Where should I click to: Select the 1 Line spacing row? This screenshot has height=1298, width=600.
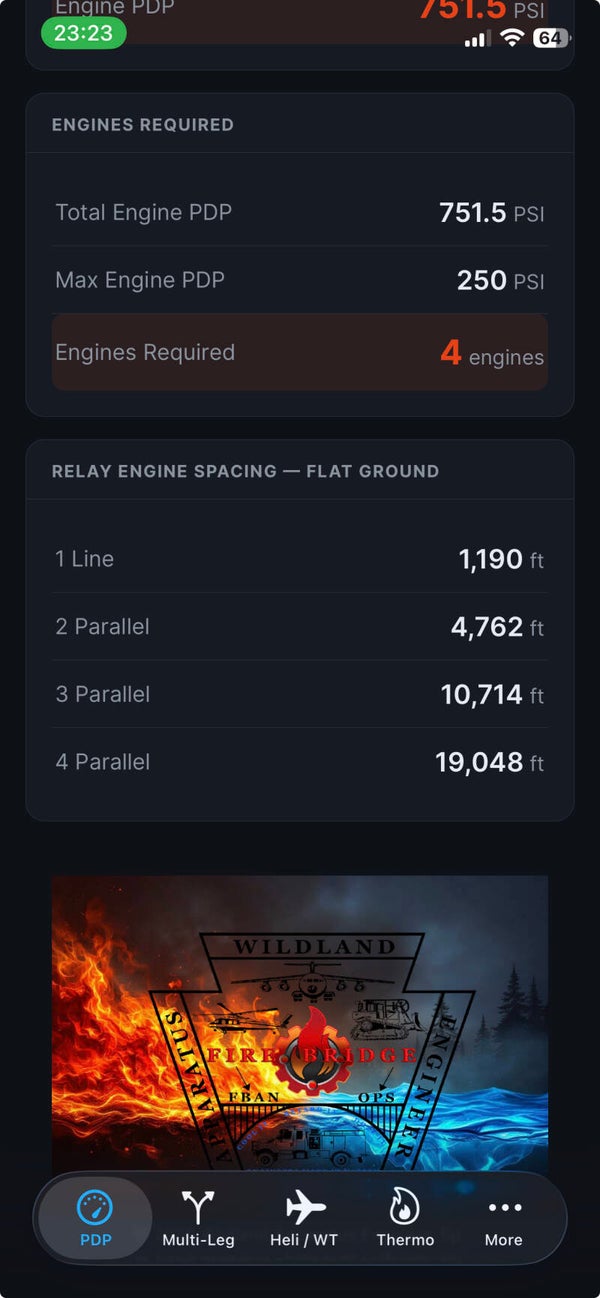[300, 559]
